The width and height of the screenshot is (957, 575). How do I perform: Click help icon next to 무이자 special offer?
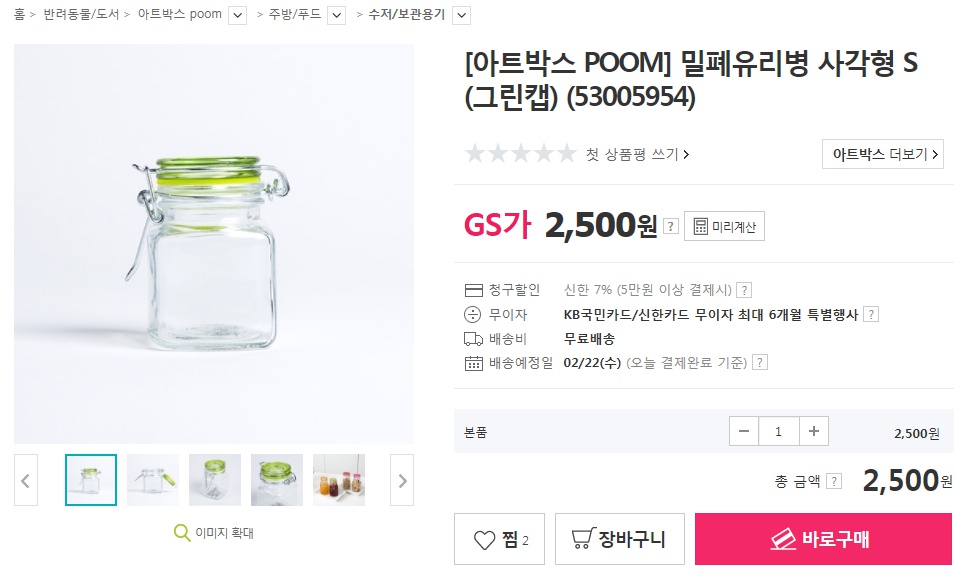click(x=871, y=314)
